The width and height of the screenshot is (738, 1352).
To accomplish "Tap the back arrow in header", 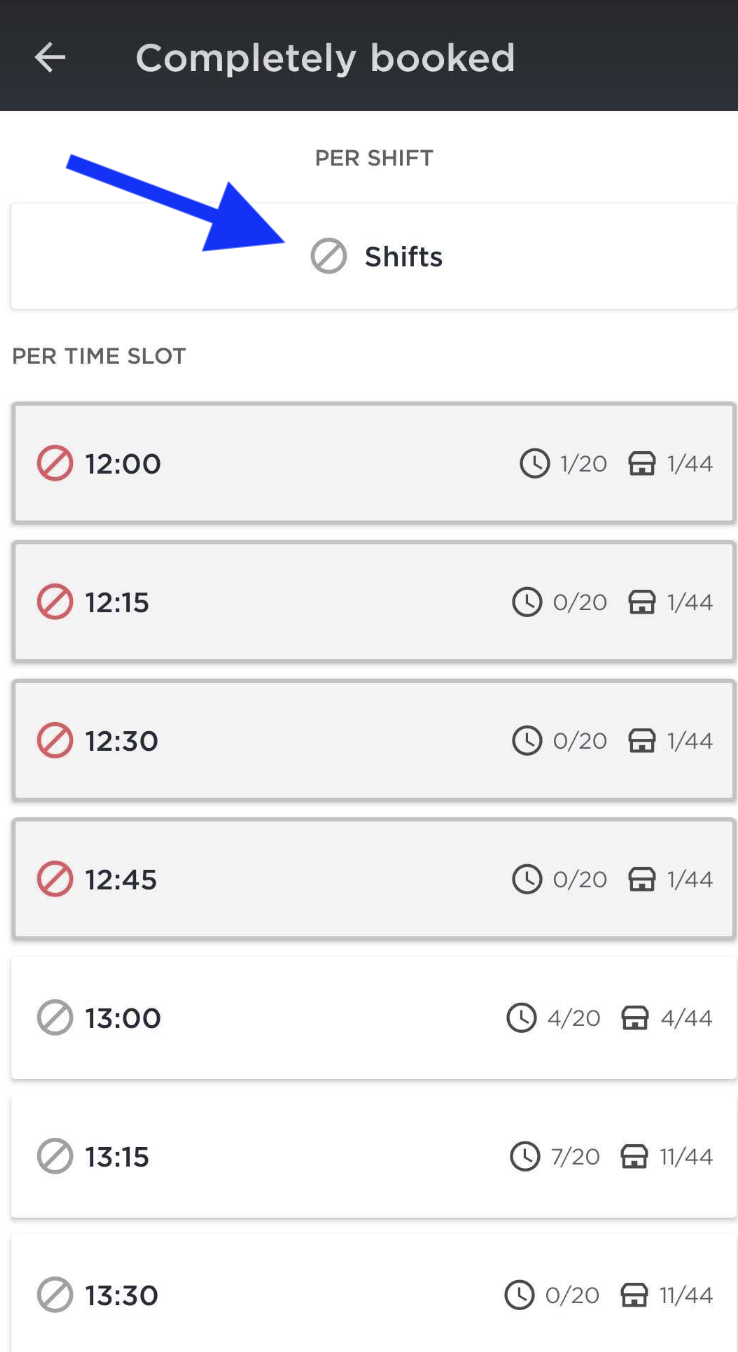I will 50,58.
